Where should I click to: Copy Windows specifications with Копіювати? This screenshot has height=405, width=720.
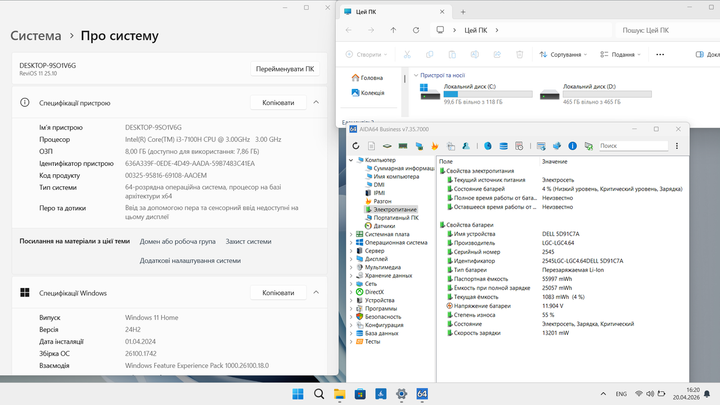pyautogui.click(x=278, y=292)
